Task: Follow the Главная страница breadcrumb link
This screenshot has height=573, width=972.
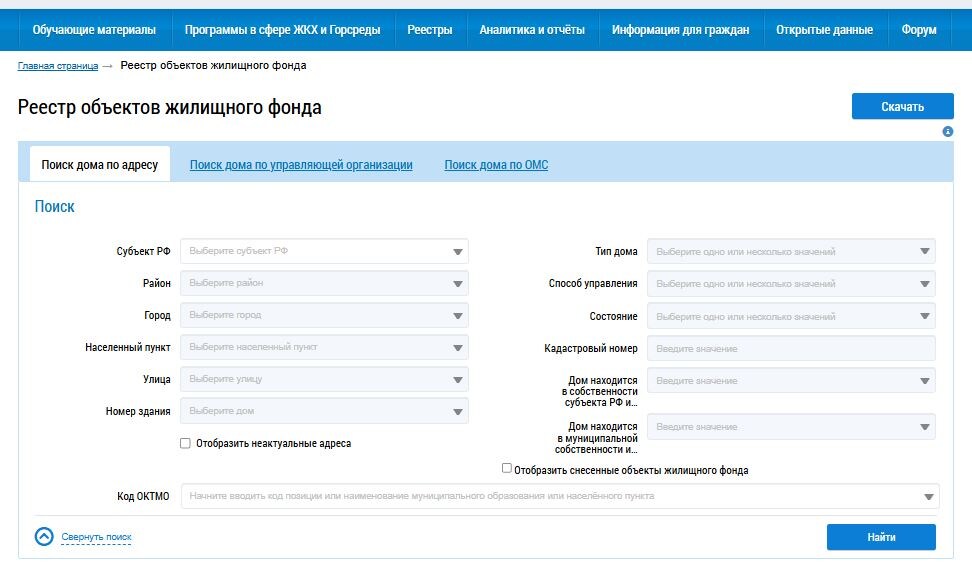Action: pos(58,66)
